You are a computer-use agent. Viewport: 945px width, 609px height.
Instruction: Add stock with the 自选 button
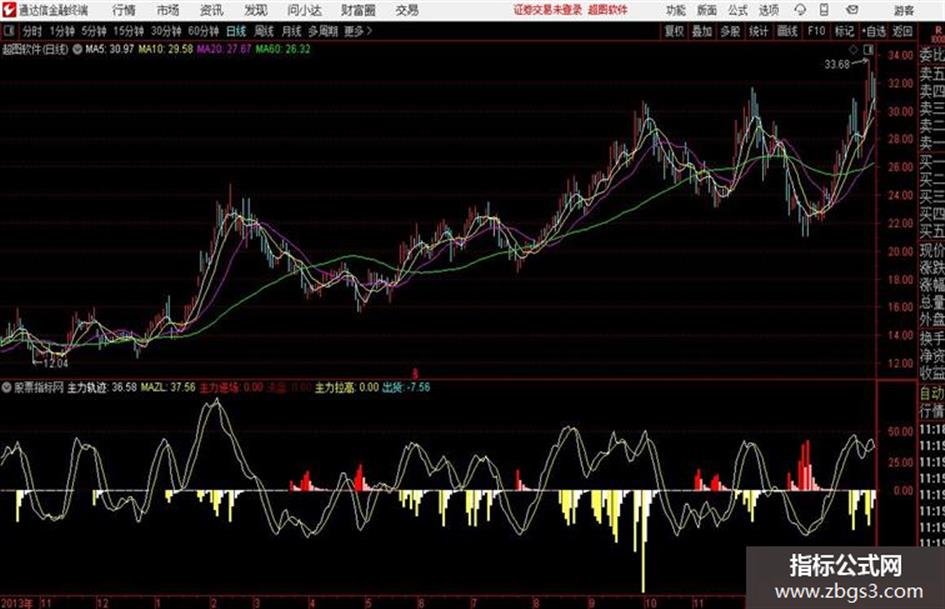(874, 31)
